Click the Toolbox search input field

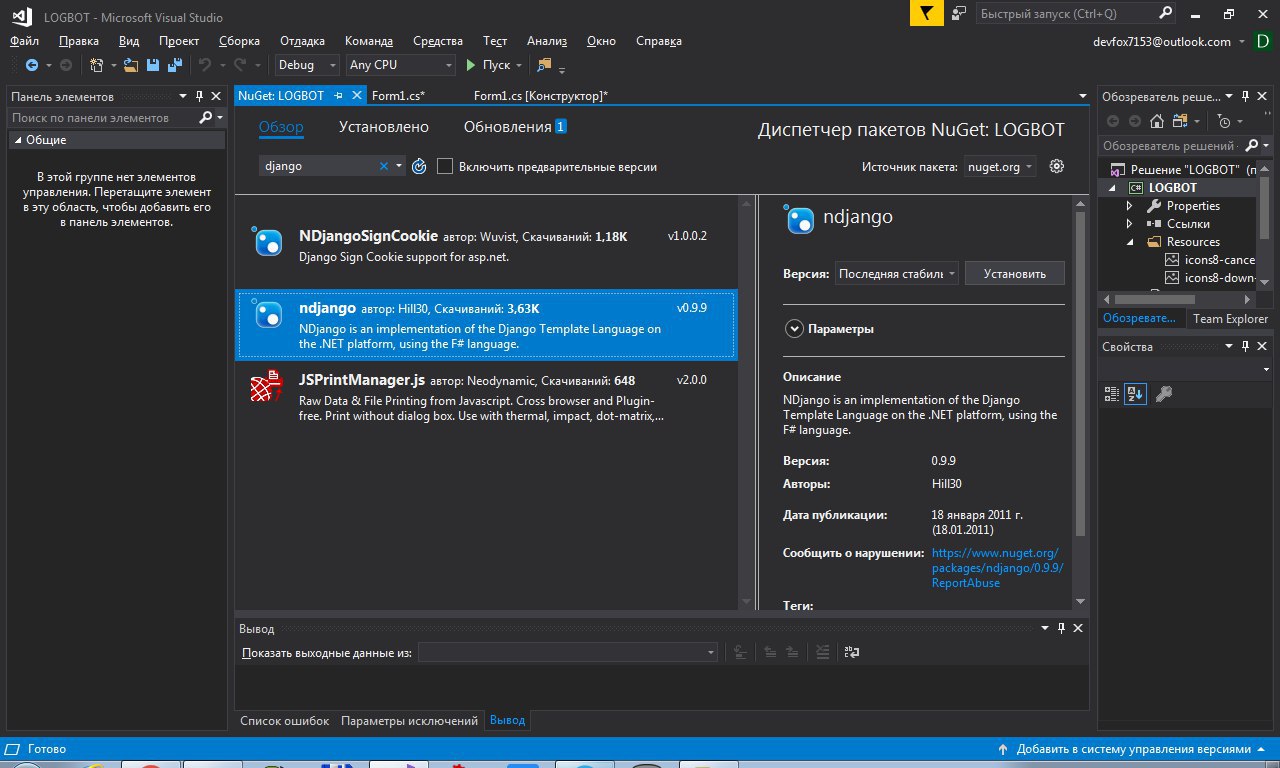[104, 117]
